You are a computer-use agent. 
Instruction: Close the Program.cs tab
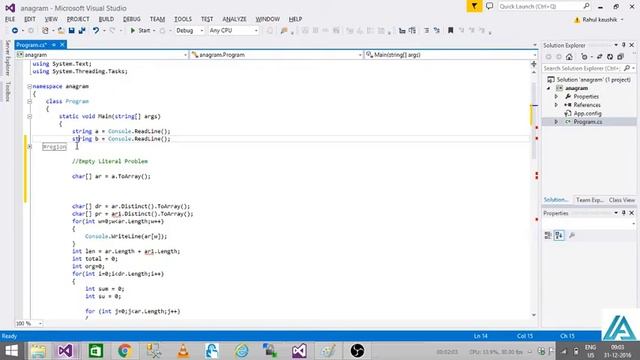[x=62, y=45]
